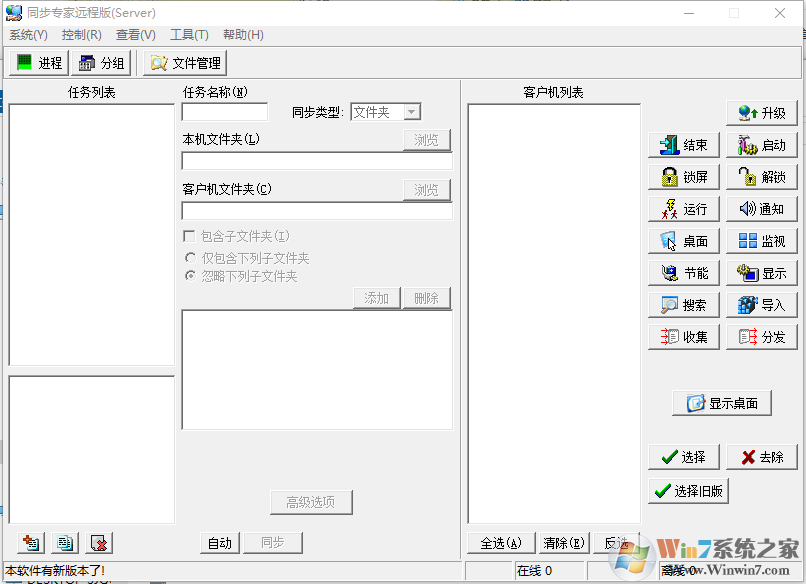Select the 仅包含下列子文件夹 radio button
This screenshot has width=806, height=584.
click(190, 257)
